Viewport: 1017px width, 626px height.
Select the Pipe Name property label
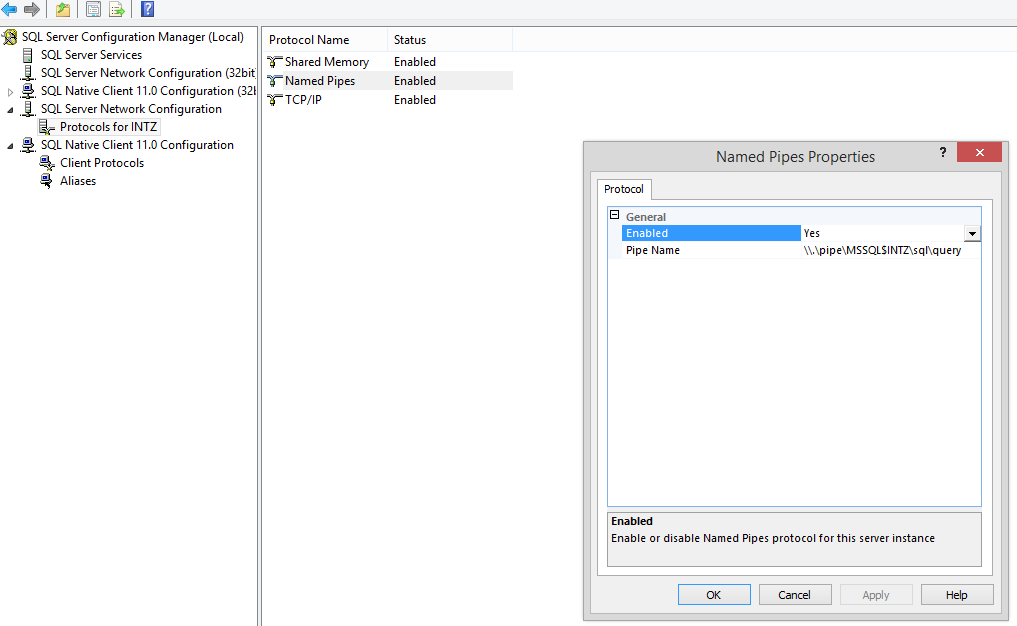coord(652,250)
